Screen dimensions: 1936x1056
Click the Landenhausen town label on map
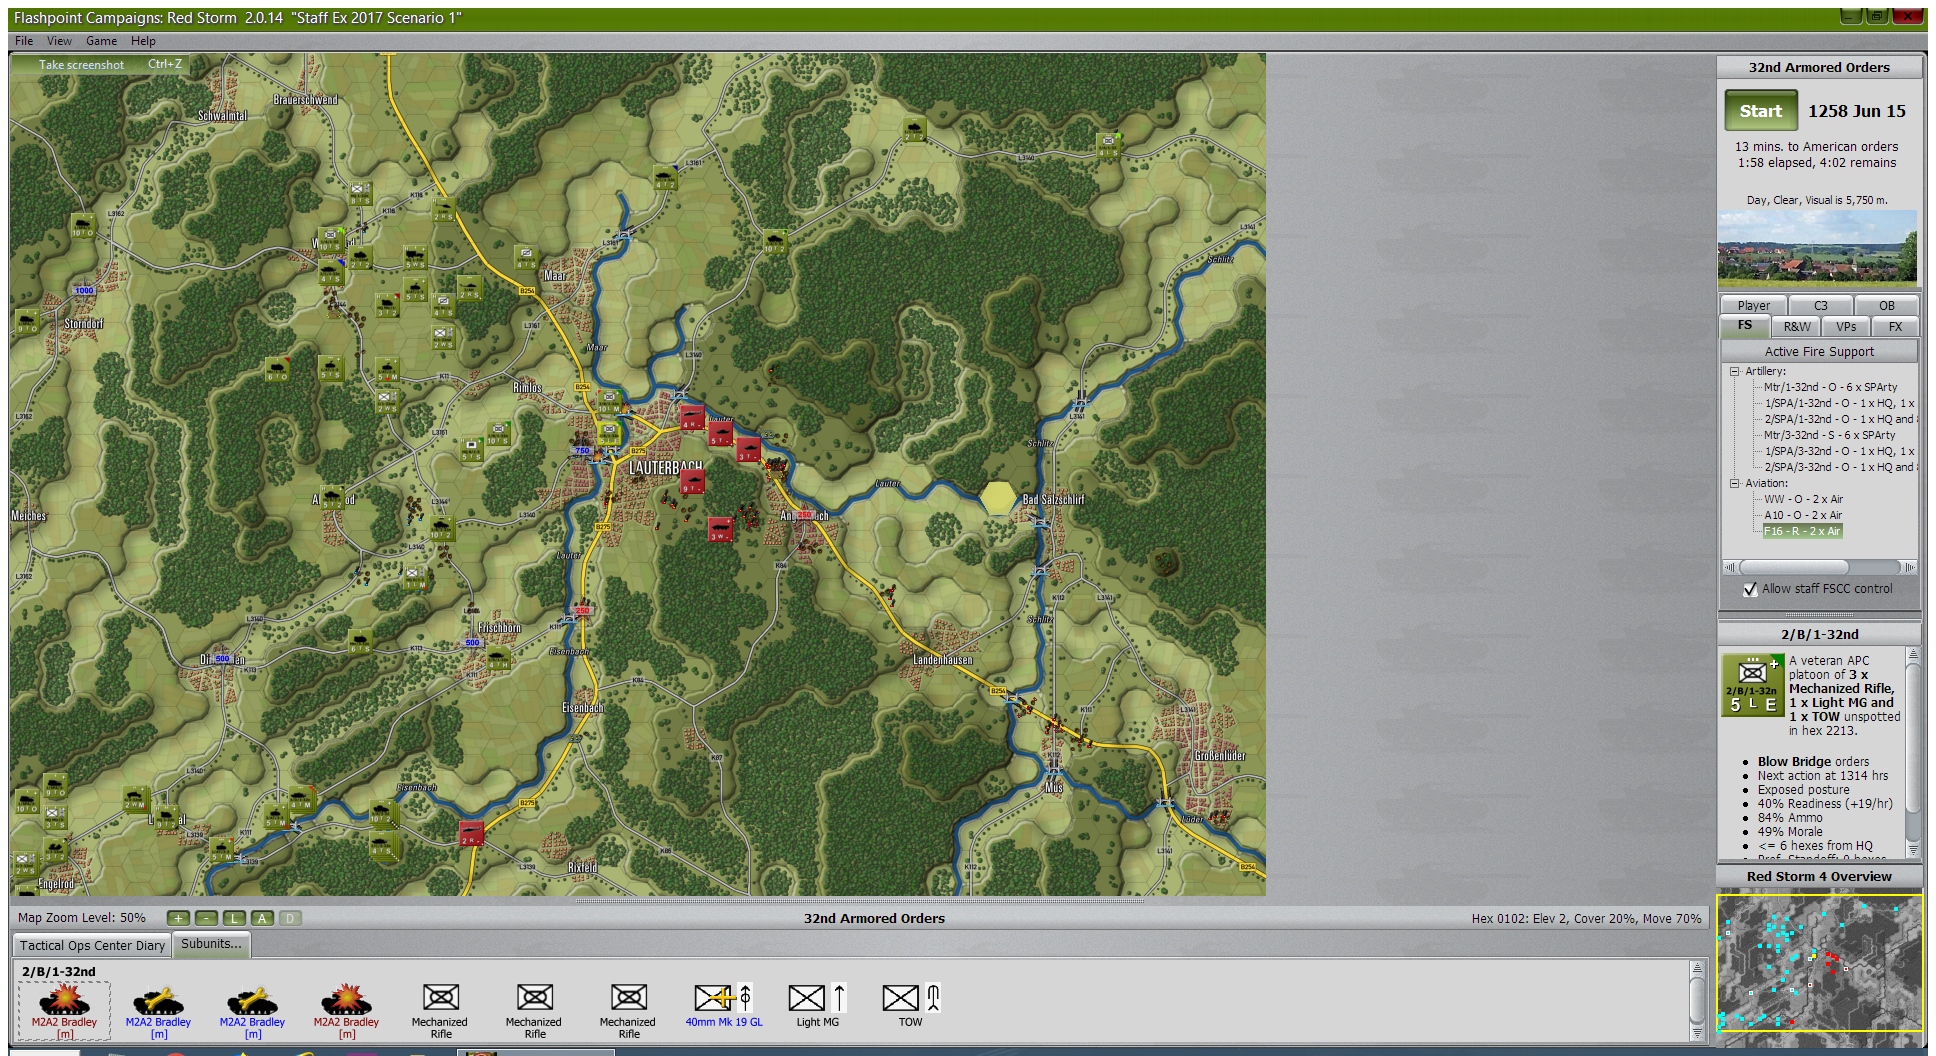(942, 660)
